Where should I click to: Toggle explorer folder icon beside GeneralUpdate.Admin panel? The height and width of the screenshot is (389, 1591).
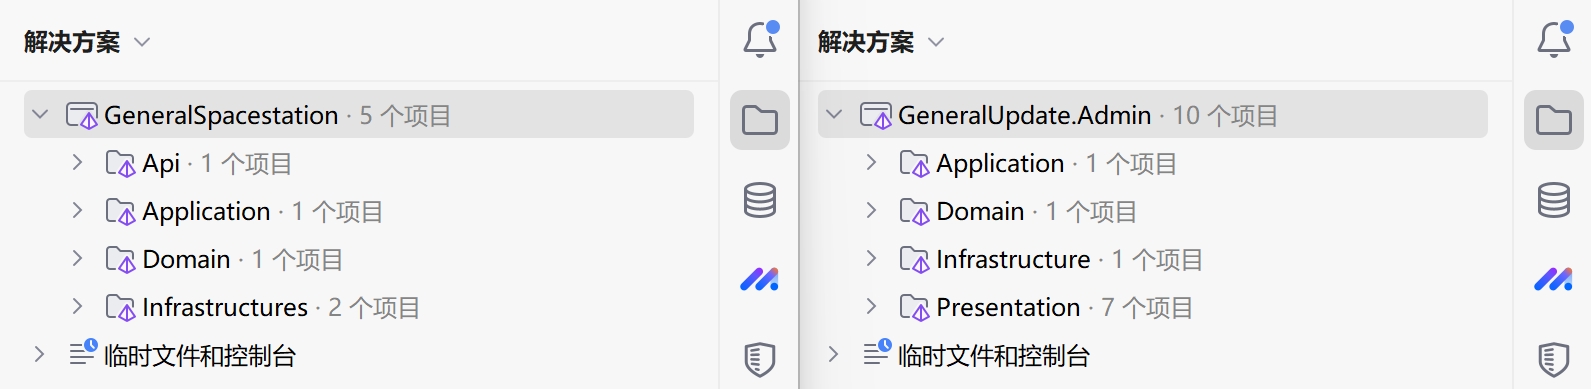1554,120
